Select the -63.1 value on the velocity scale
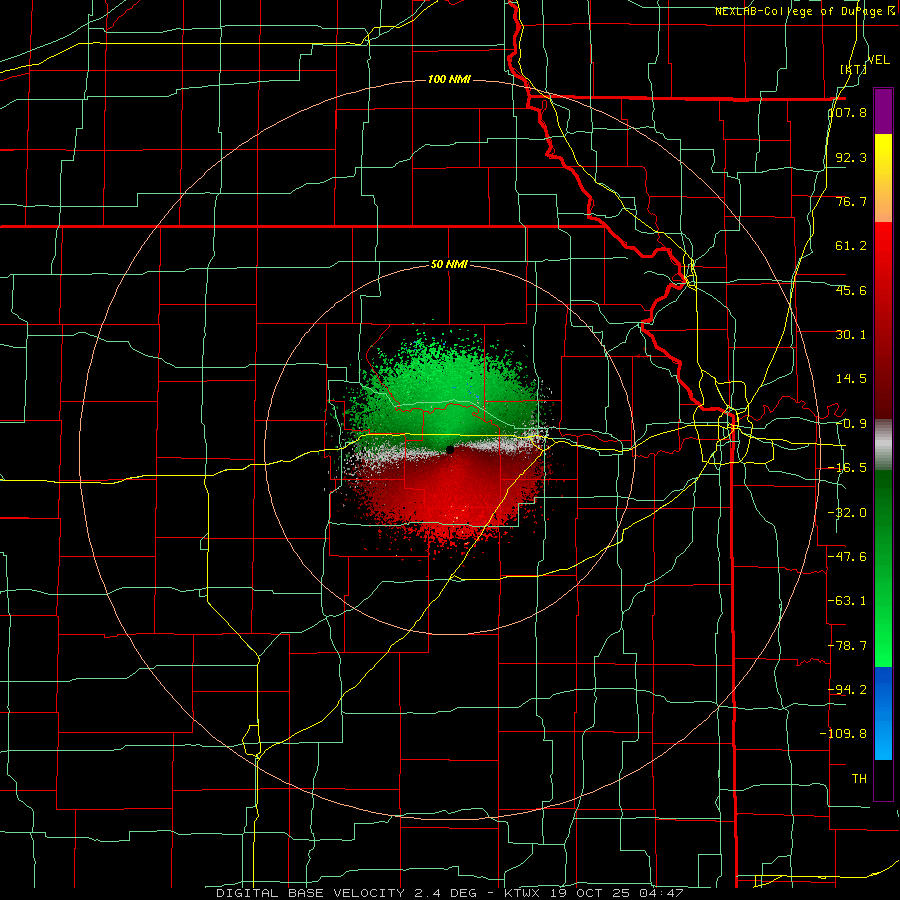900x900 pixels. [848, 601]
